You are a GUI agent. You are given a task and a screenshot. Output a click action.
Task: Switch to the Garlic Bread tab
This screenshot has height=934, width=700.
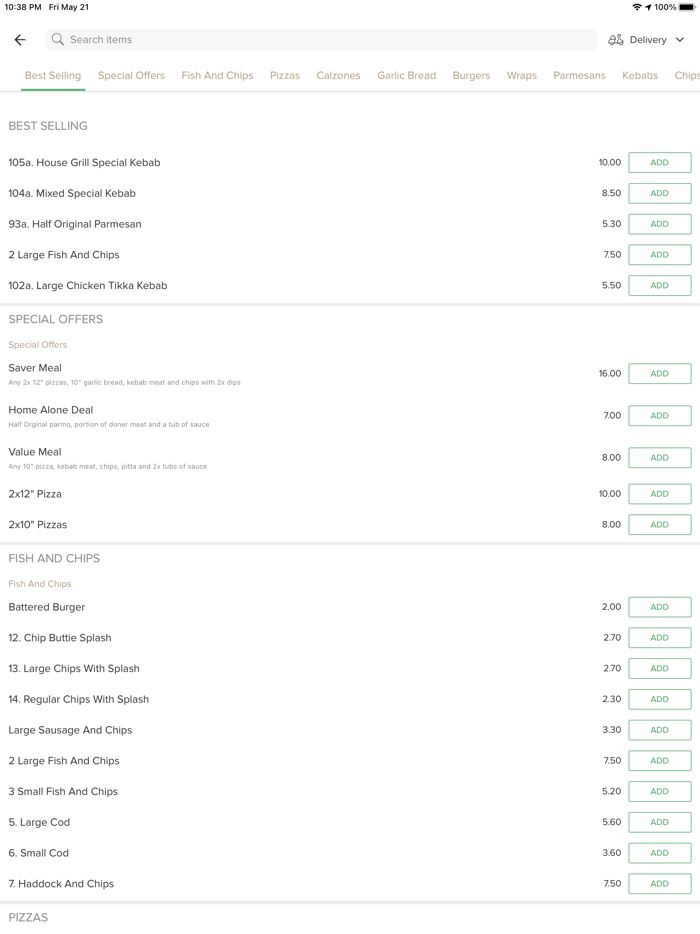[406, 75]
